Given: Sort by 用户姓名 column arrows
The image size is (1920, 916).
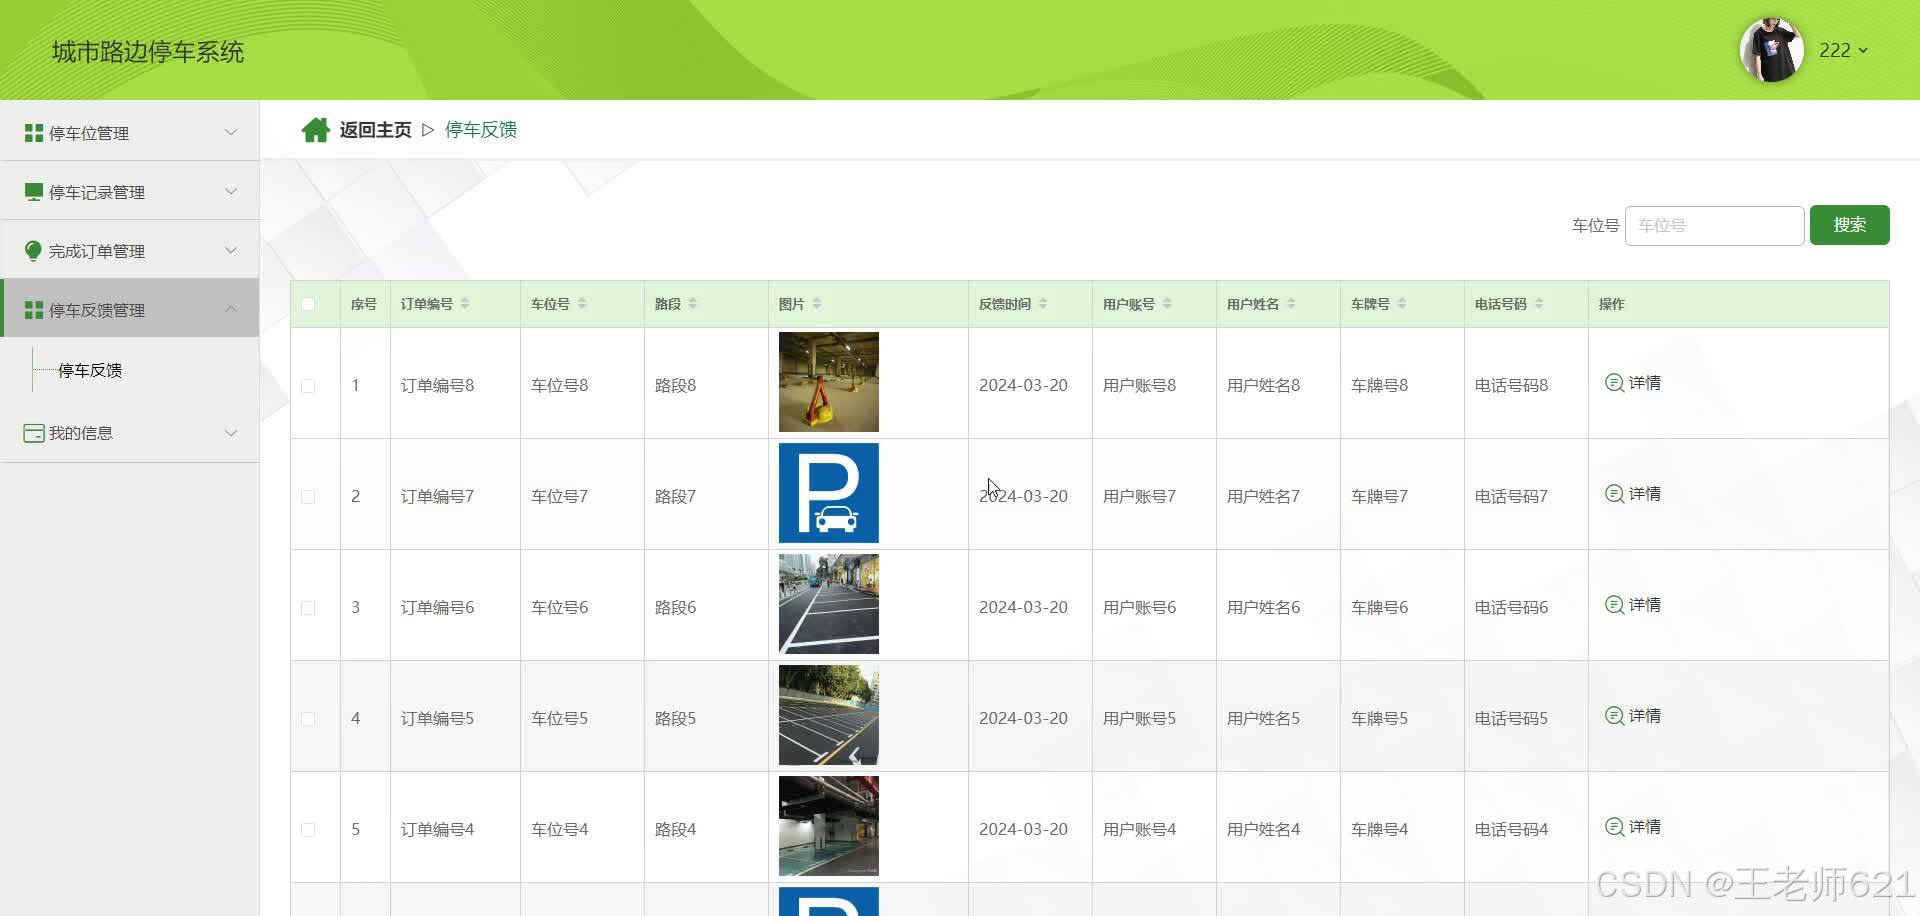Looking at the screenshot, I should click(x=1291, y=304).
